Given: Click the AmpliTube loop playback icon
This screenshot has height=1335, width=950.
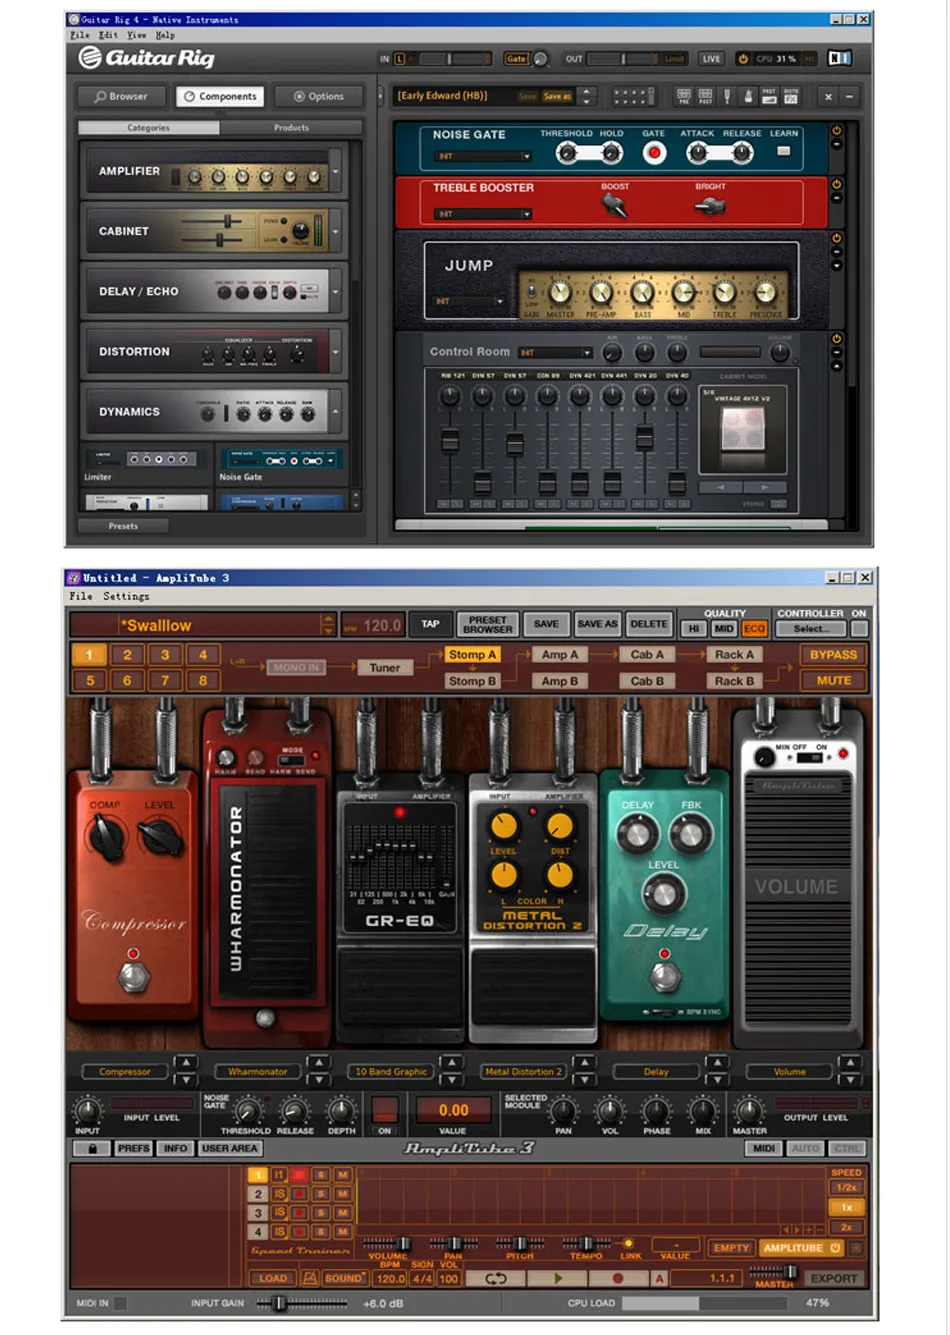Looking at the screenshot, I should pos(496,1278).
